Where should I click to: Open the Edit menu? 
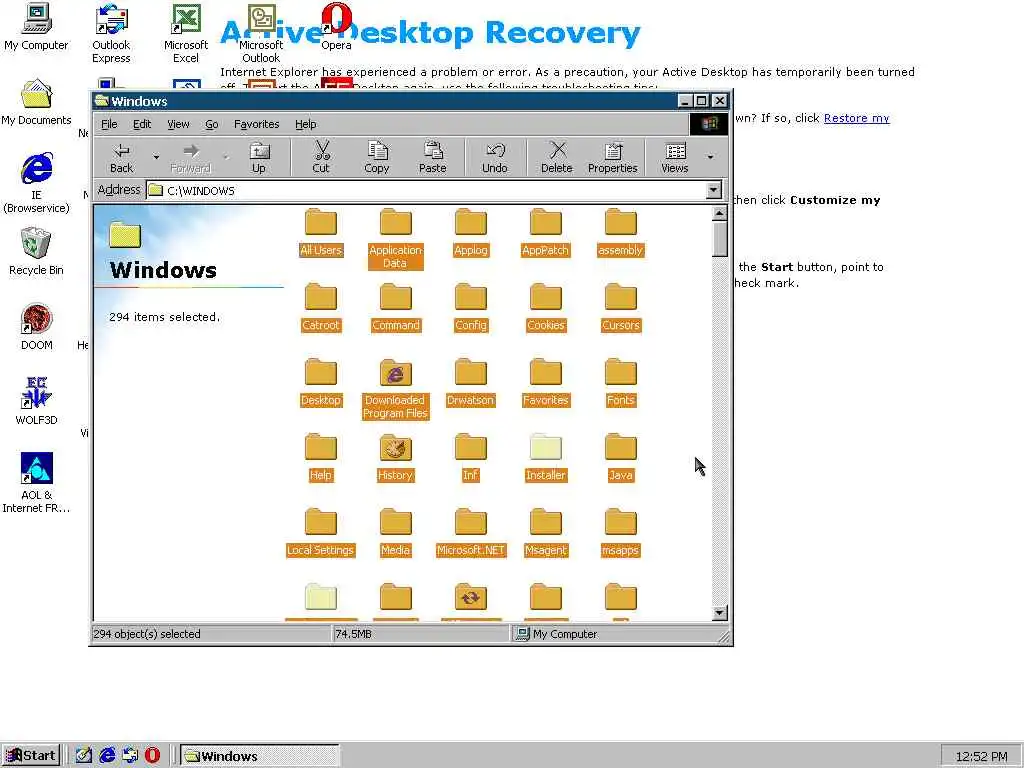tap(142, 124)
